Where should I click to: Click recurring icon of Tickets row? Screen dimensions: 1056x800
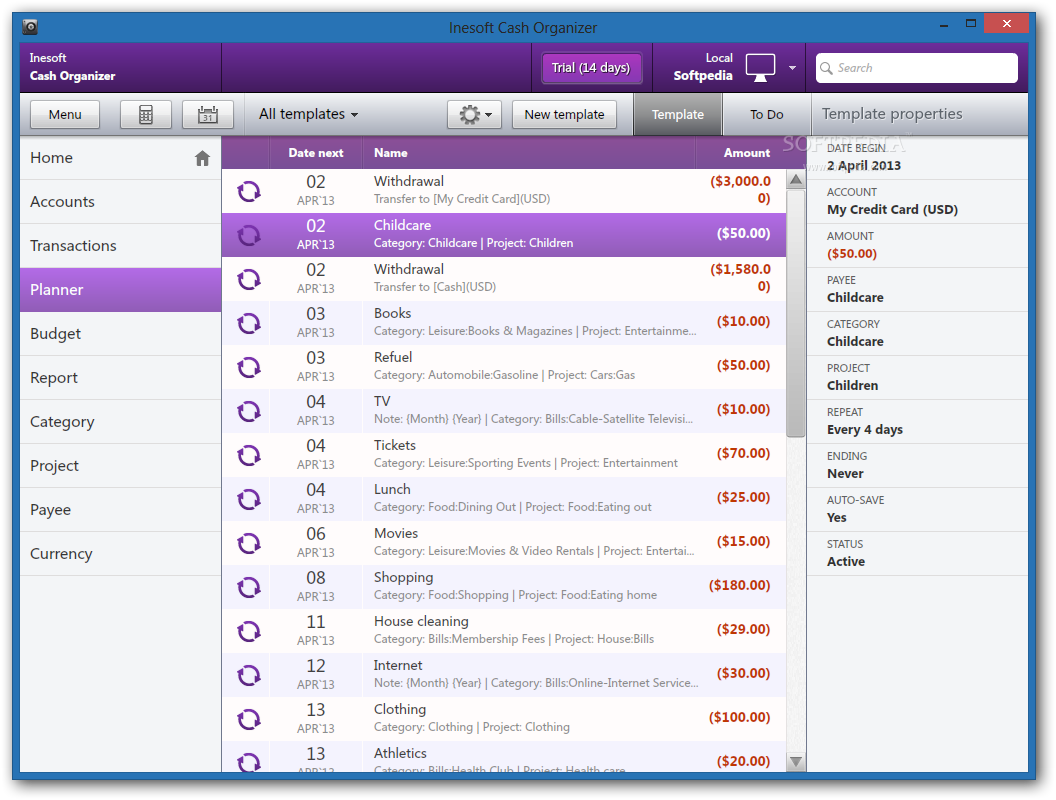[249, 455]
